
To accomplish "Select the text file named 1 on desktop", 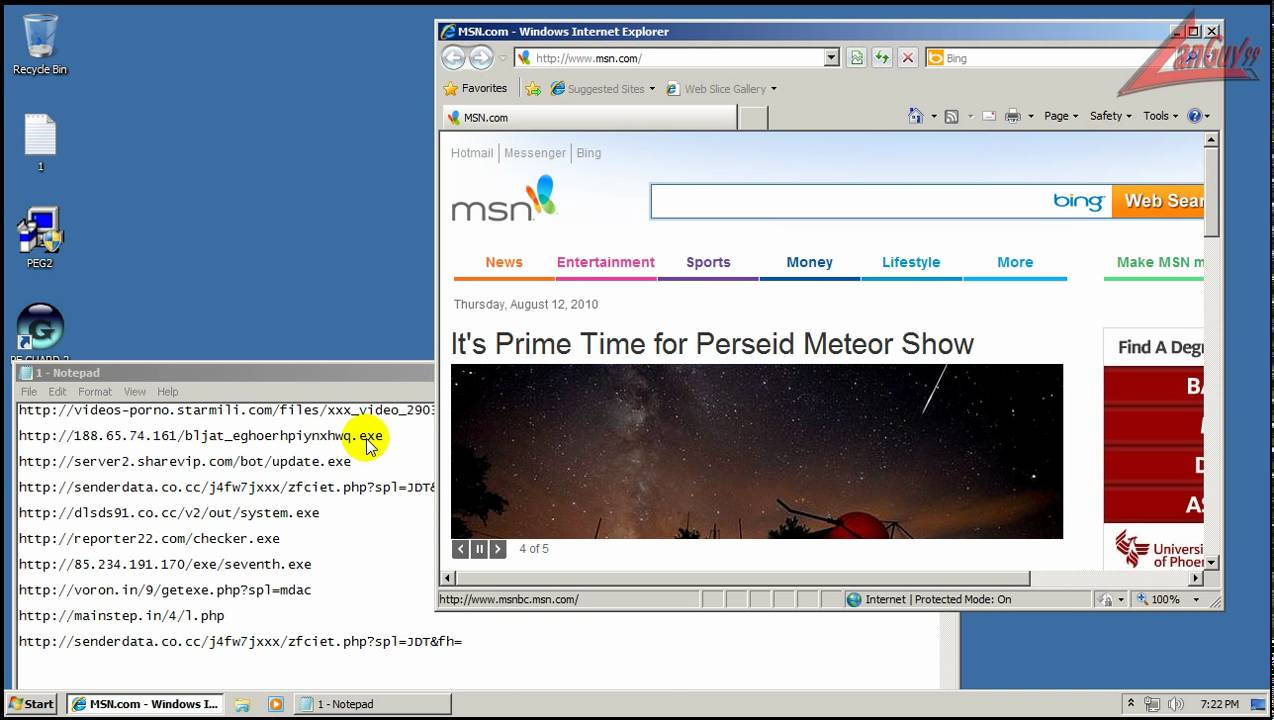I will click(x=40, y=142).
